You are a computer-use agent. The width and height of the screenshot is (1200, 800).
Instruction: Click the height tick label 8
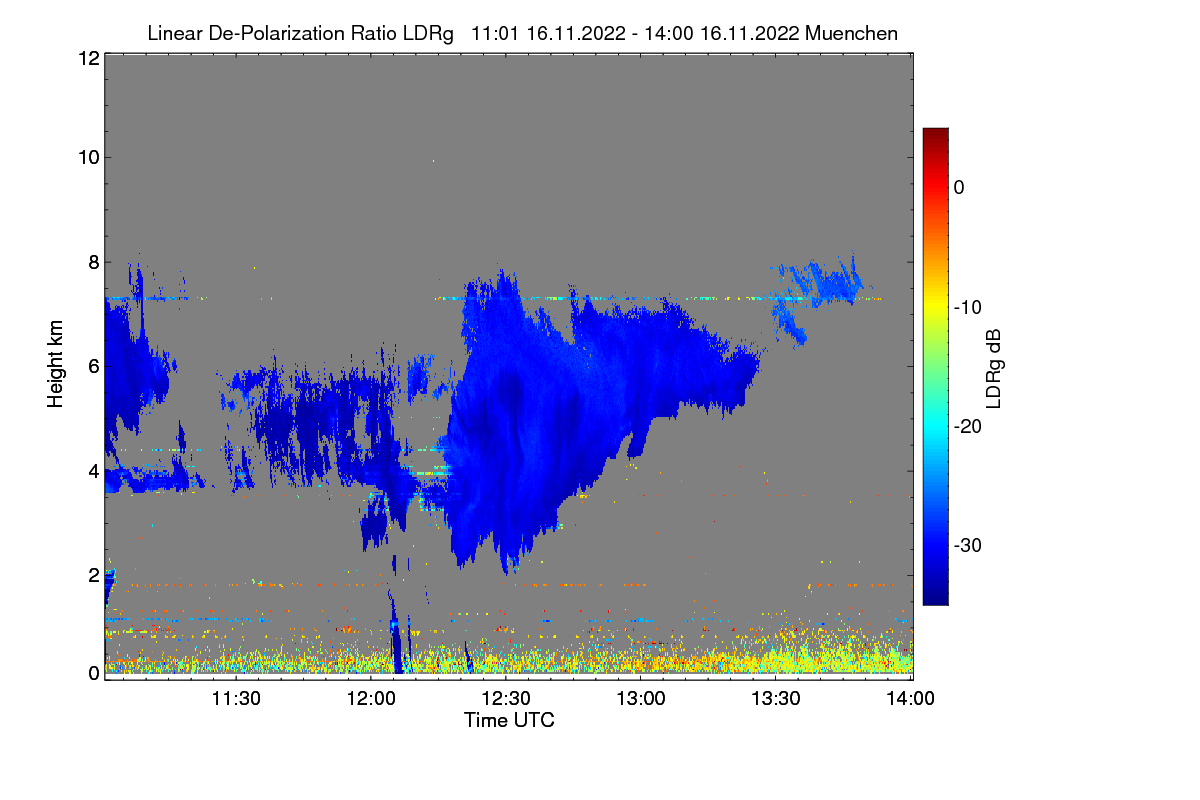tap(92, 262)
